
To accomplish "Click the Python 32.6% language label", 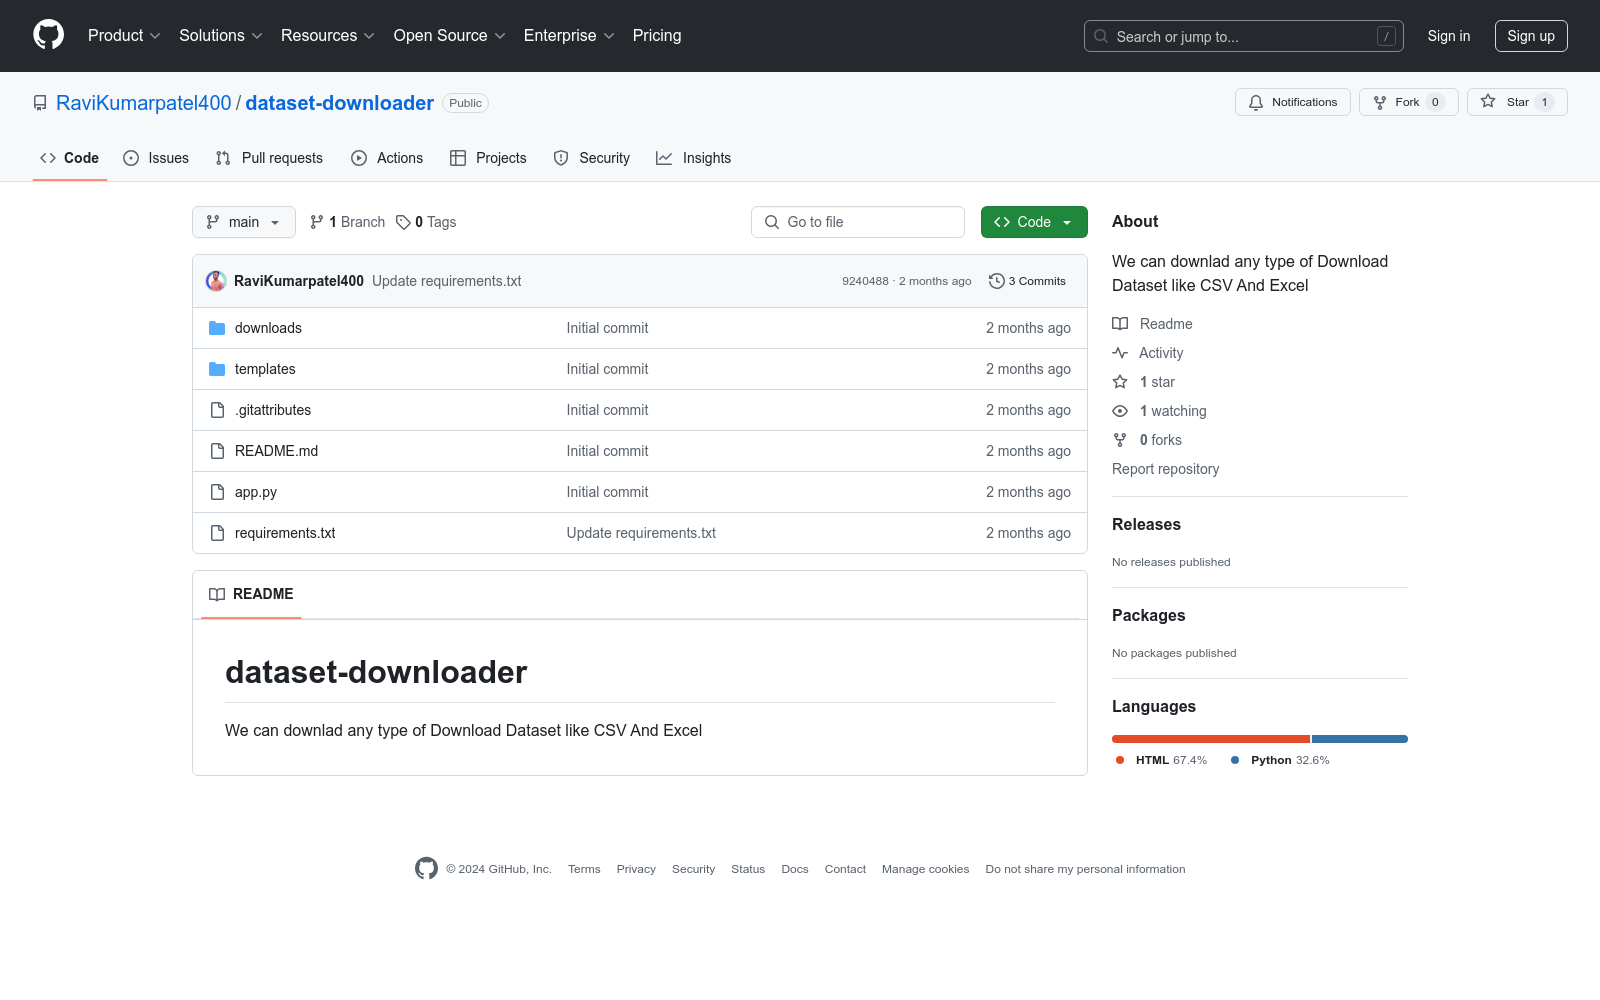I will click(x=1280, y=760).
